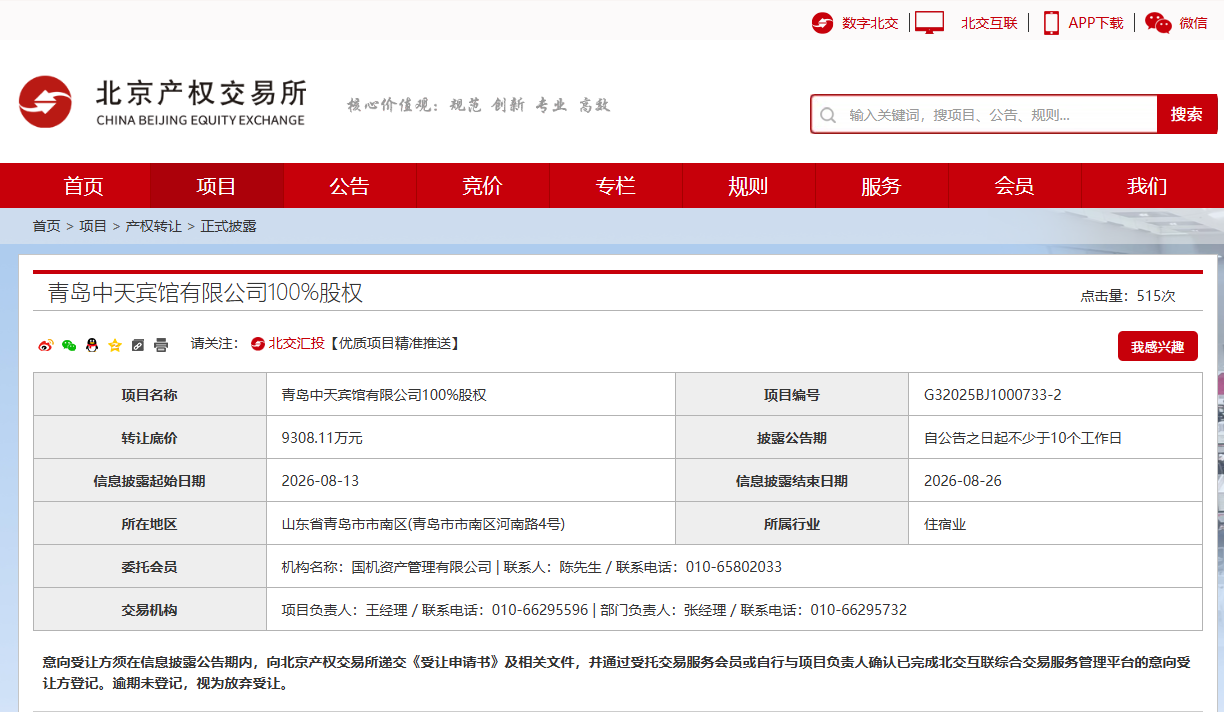Click the 自公告之日起不少于10个工作日 cell
The image size is (1224, 712).
pos(1056,438)
